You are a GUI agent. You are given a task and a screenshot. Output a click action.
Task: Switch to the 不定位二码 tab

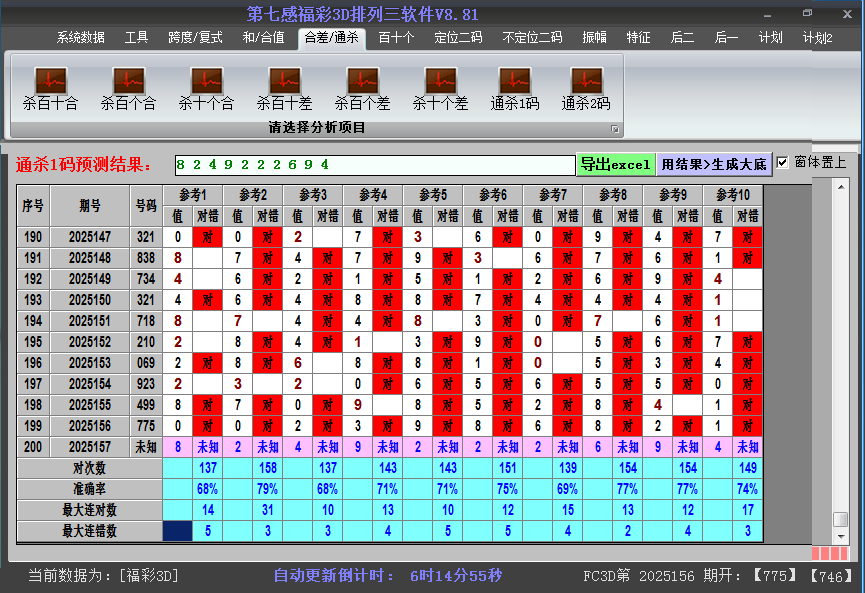coord(532,38)
